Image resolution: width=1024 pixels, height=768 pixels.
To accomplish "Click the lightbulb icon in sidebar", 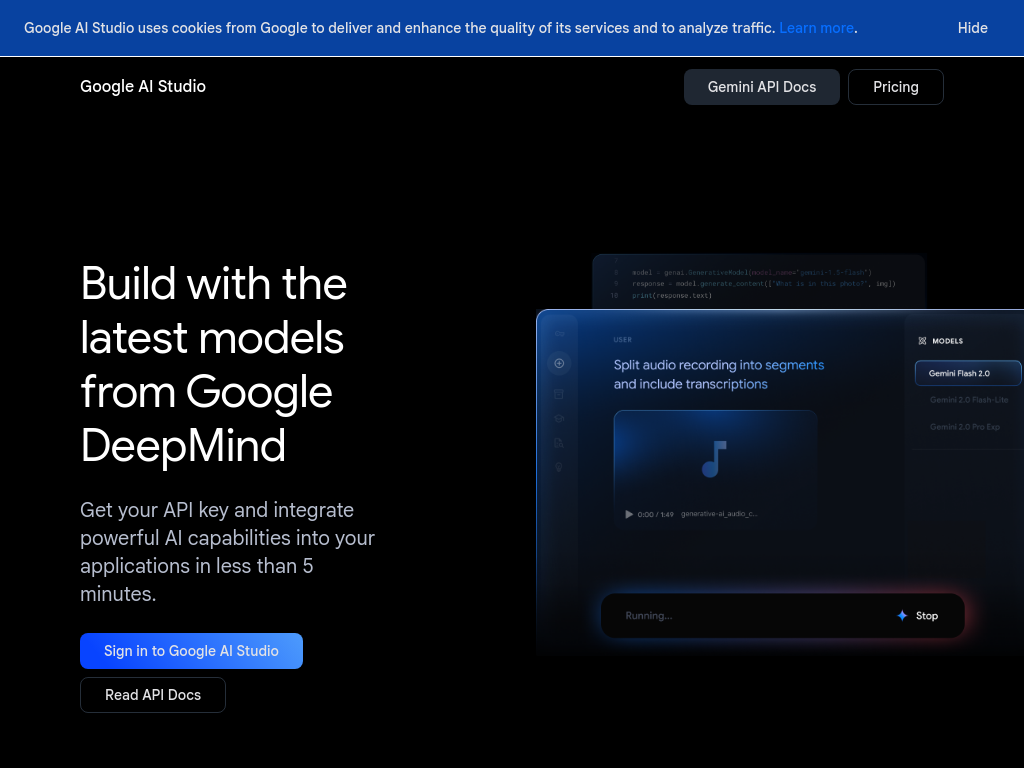I will [x=560, y=466].
